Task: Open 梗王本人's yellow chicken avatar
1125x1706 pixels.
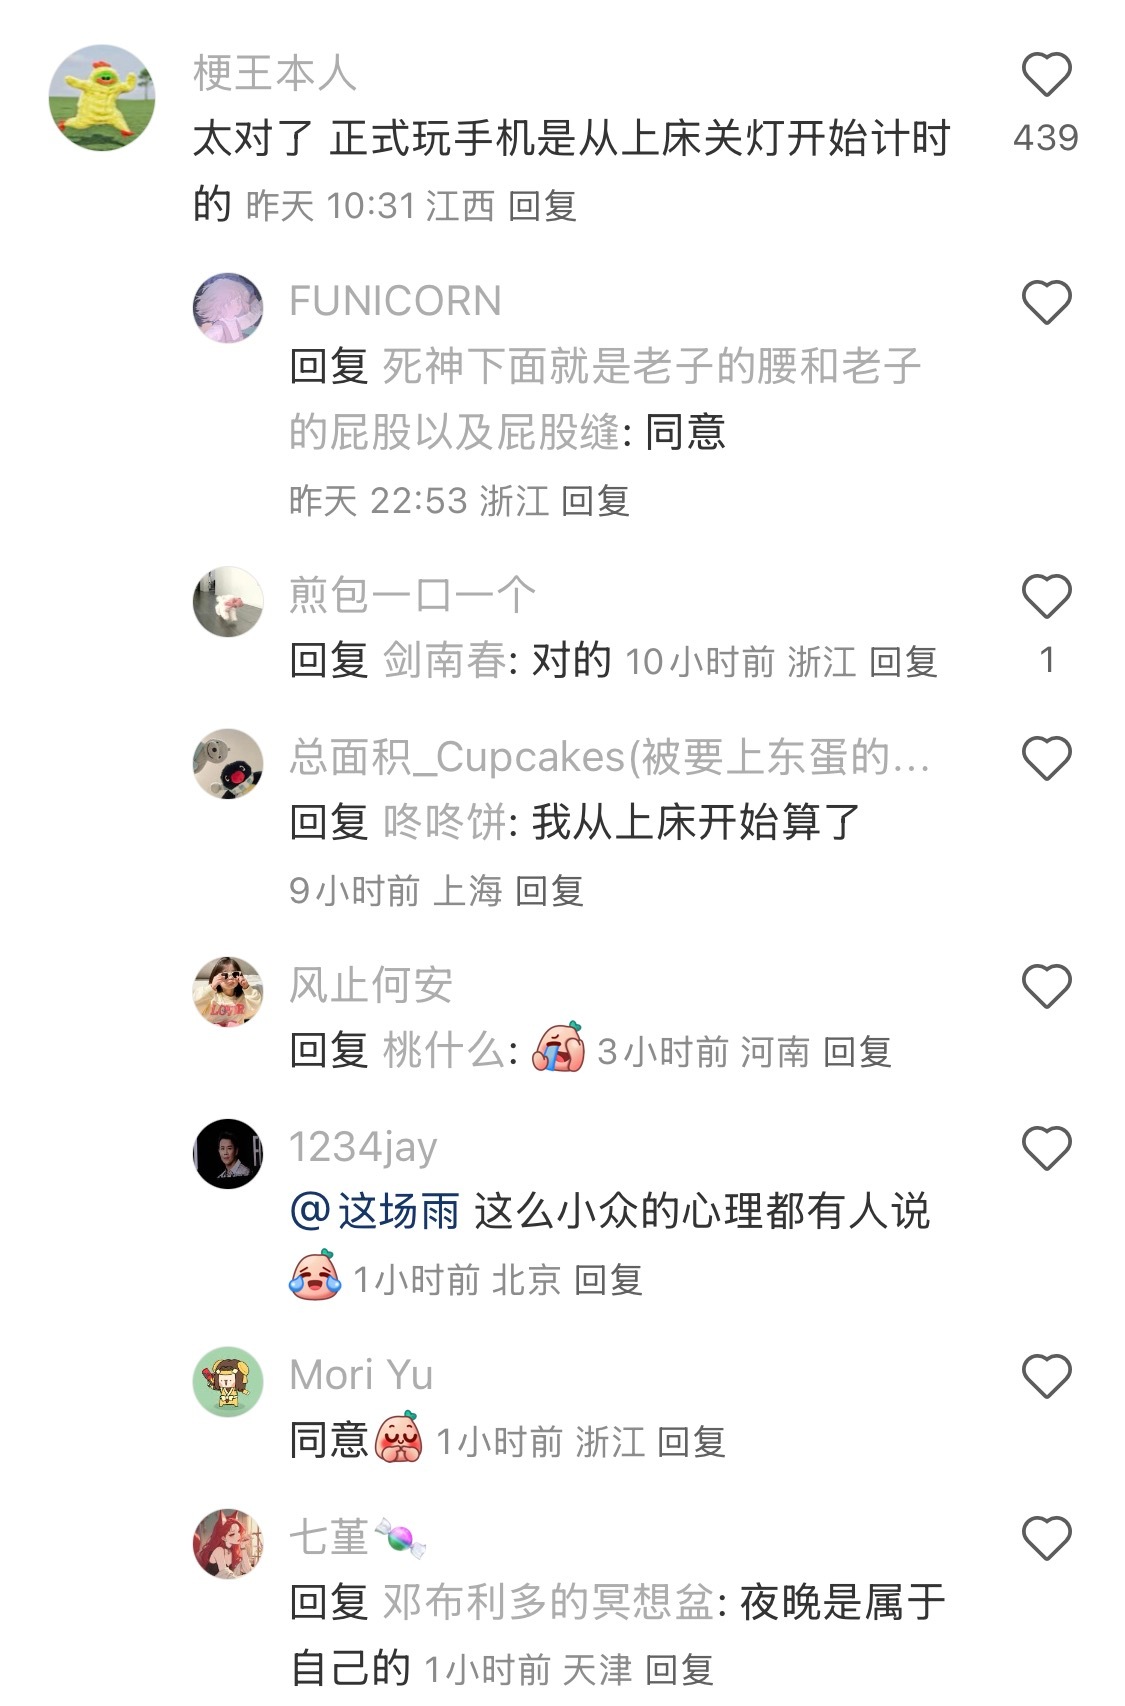Action: pos(102,97)
